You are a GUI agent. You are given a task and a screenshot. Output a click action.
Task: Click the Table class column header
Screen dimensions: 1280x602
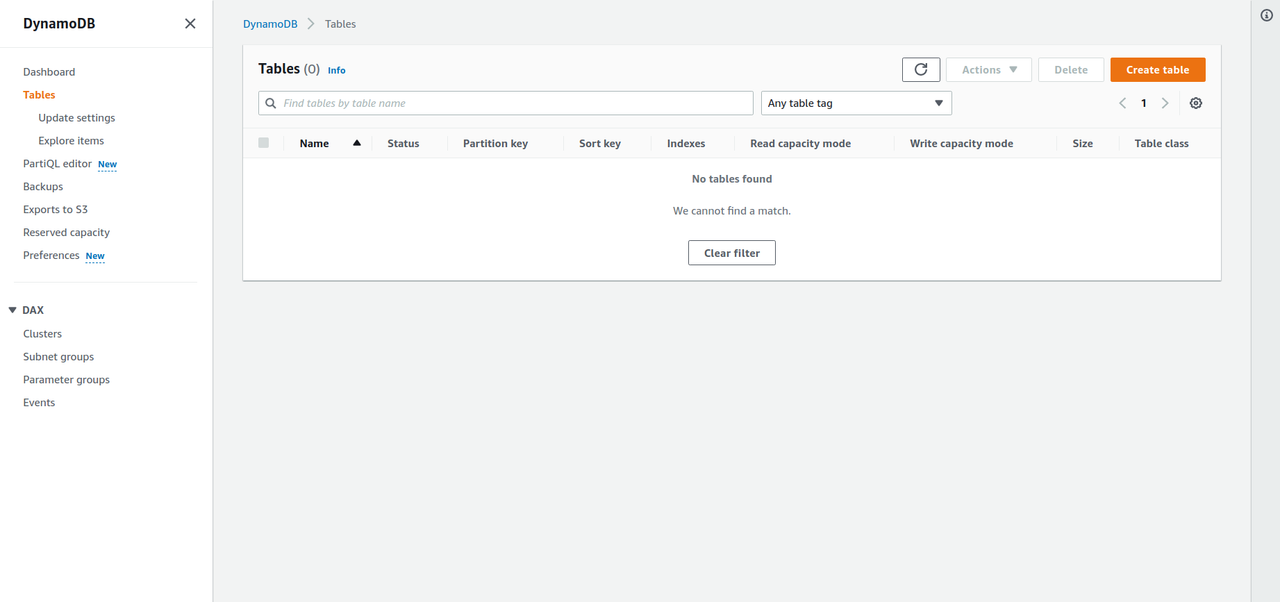[x=1161, y=144]
